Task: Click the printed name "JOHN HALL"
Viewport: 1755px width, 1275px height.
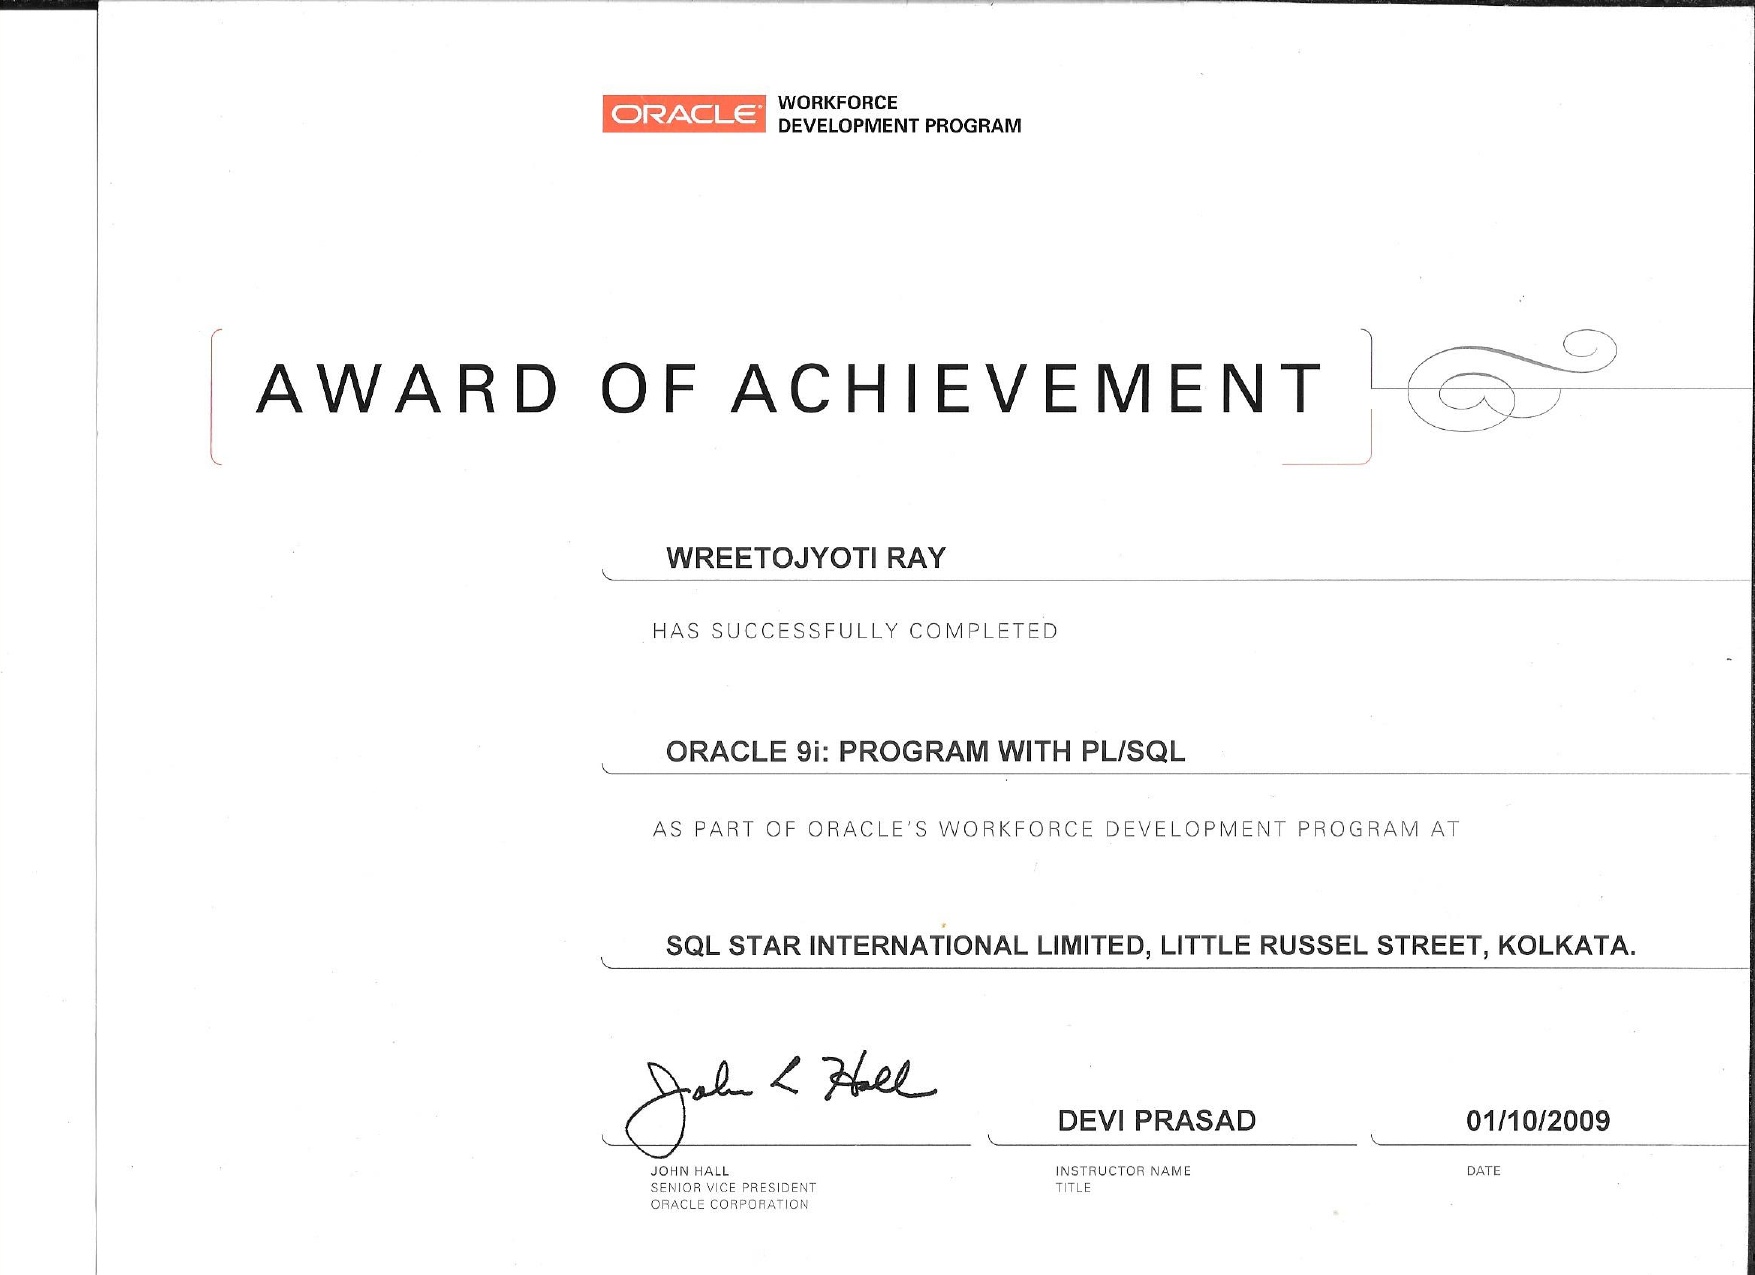Action: pos(690,1171)
